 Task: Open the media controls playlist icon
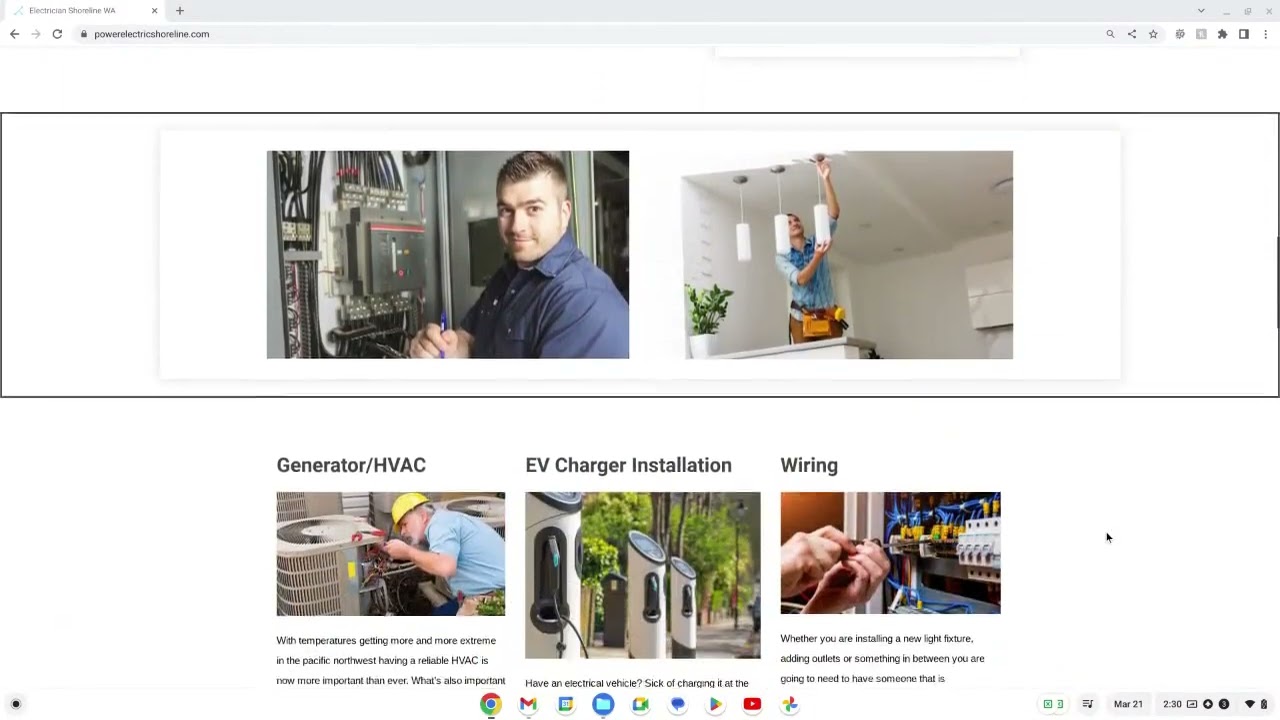click(1088, 704)
